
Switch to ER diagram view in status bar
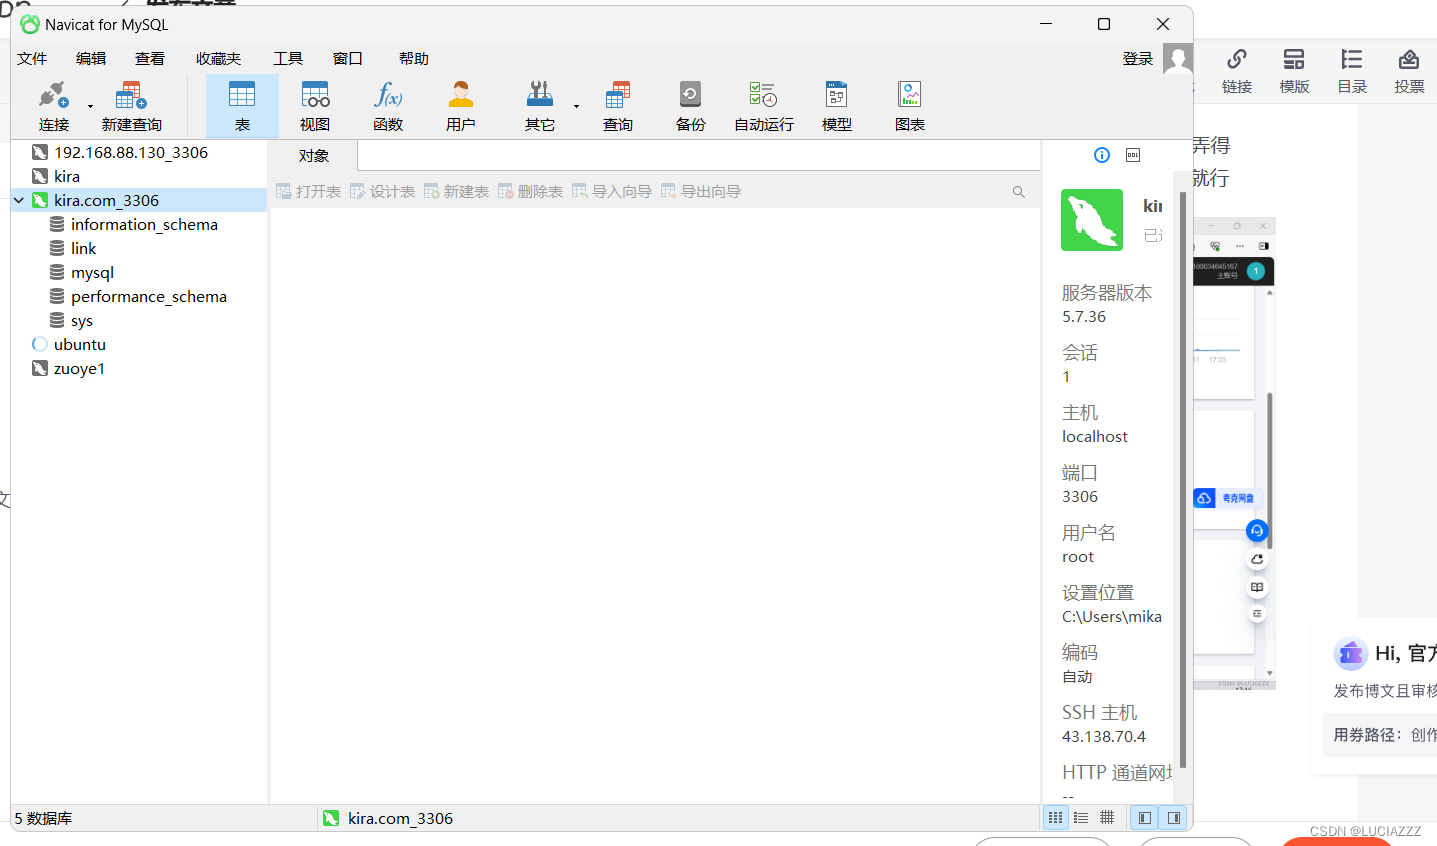click(x=1107, y=818)
